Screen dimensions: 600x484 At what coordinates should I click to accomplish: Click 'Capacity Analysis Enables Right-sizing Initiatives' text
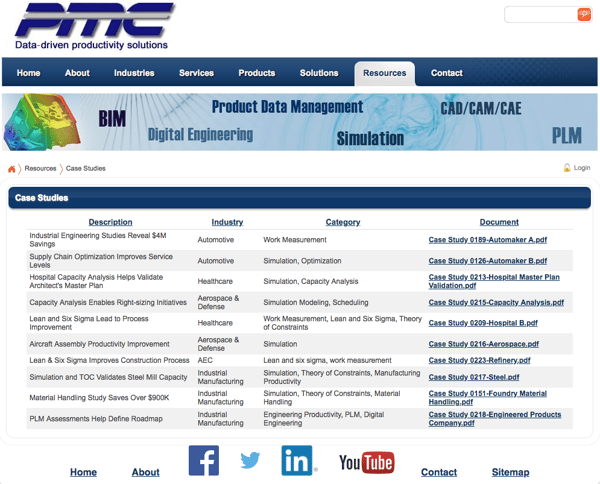[108, 302]
